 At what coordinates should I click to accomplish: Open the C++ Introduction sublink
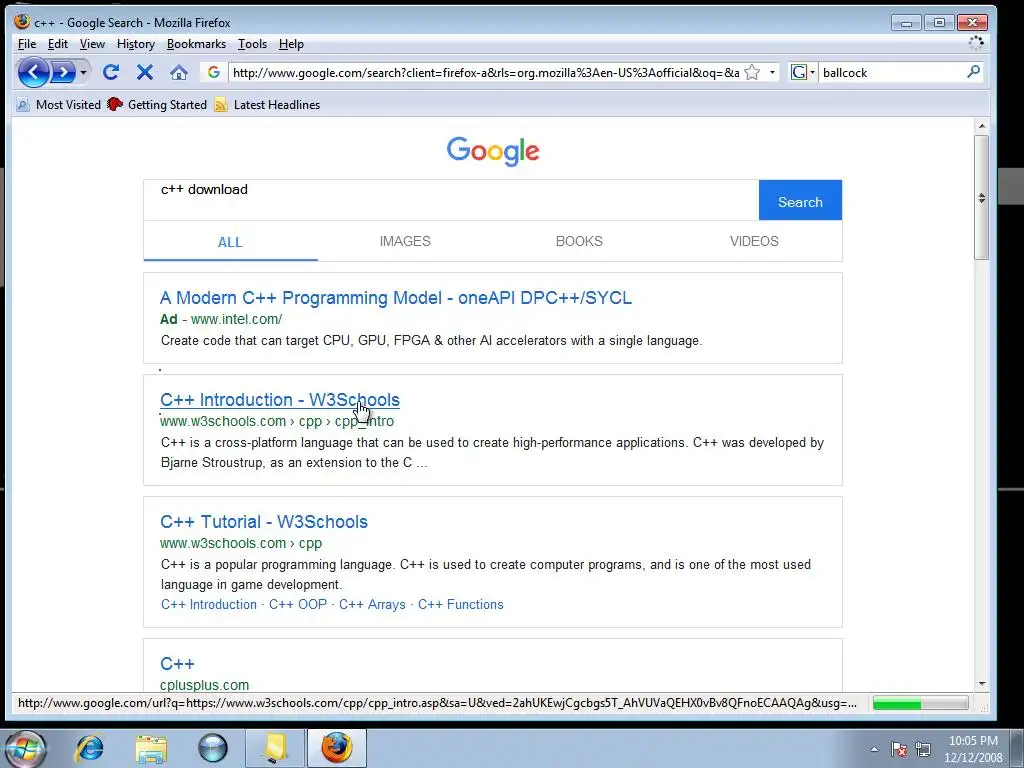209,605
